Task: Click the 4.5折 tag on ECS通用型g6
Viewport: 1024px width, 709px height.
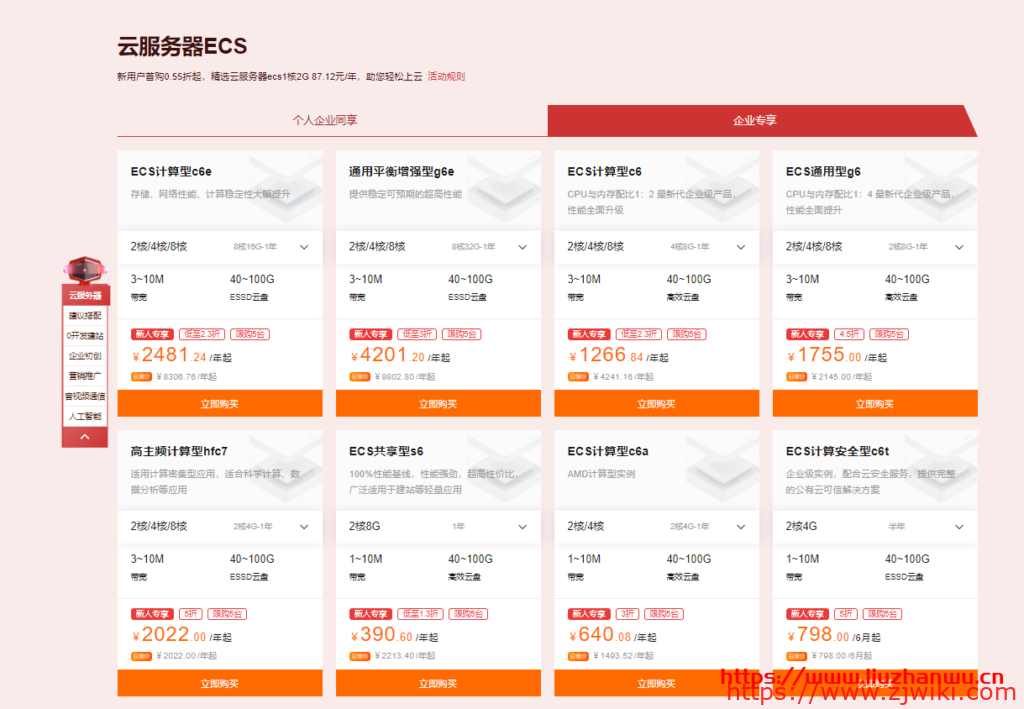Action: click(x=850, y=334)
